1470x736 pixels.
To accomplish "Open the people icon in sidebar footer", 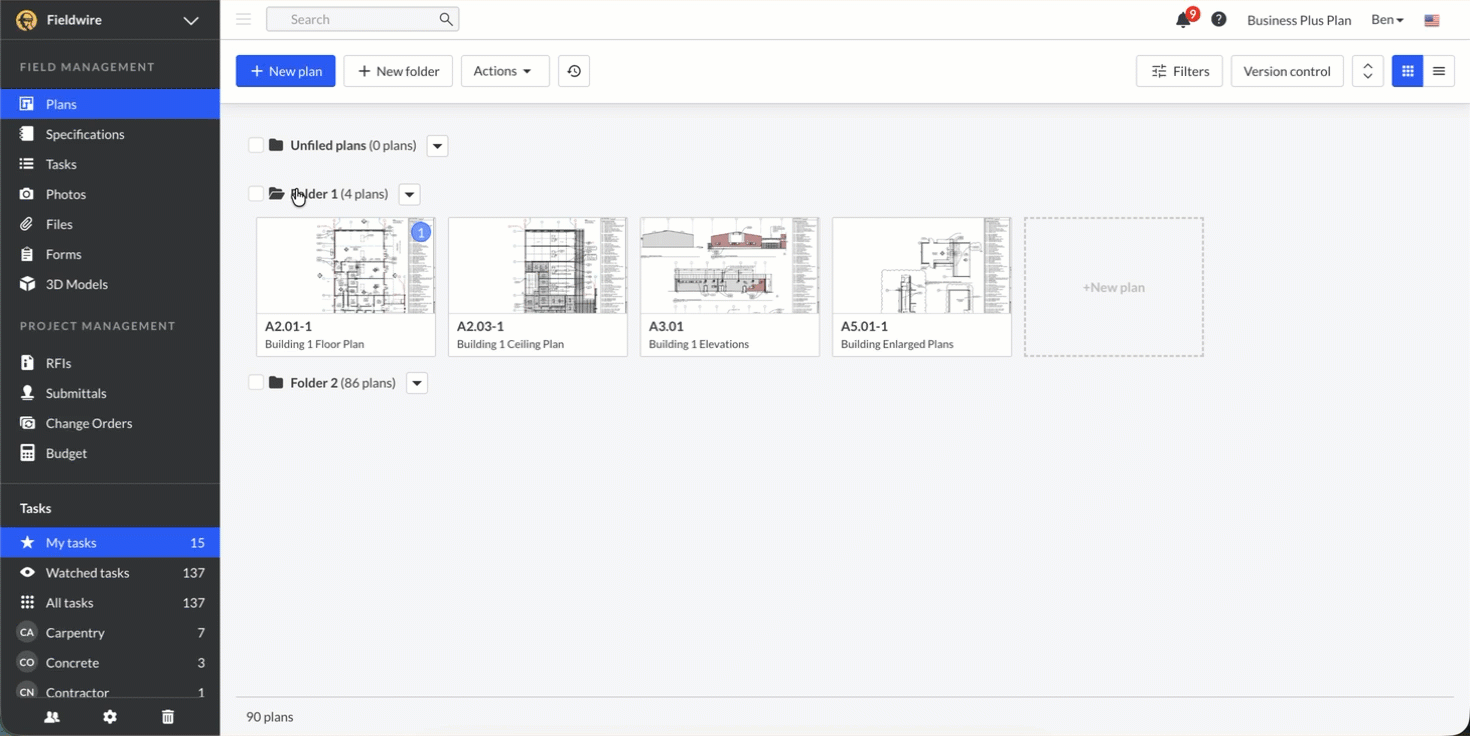I will [52, 717].
